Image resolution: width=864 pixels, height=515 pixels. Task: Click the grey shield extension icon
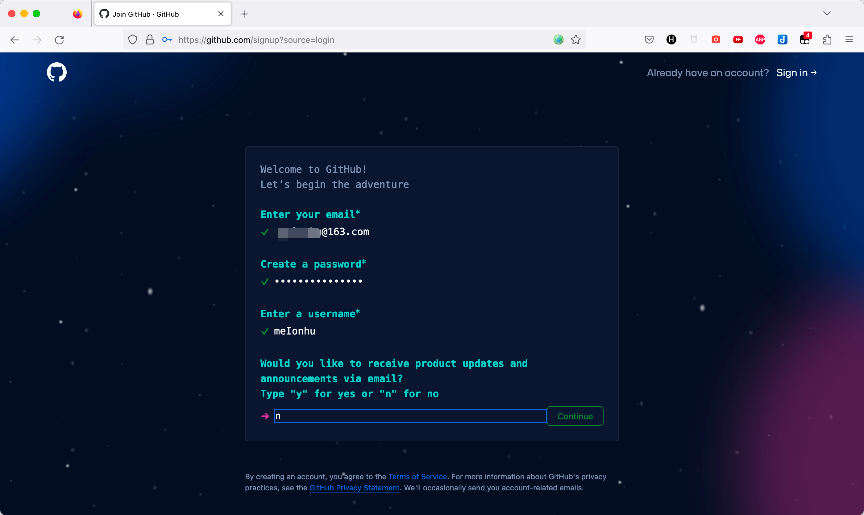[x=694, y=40]
